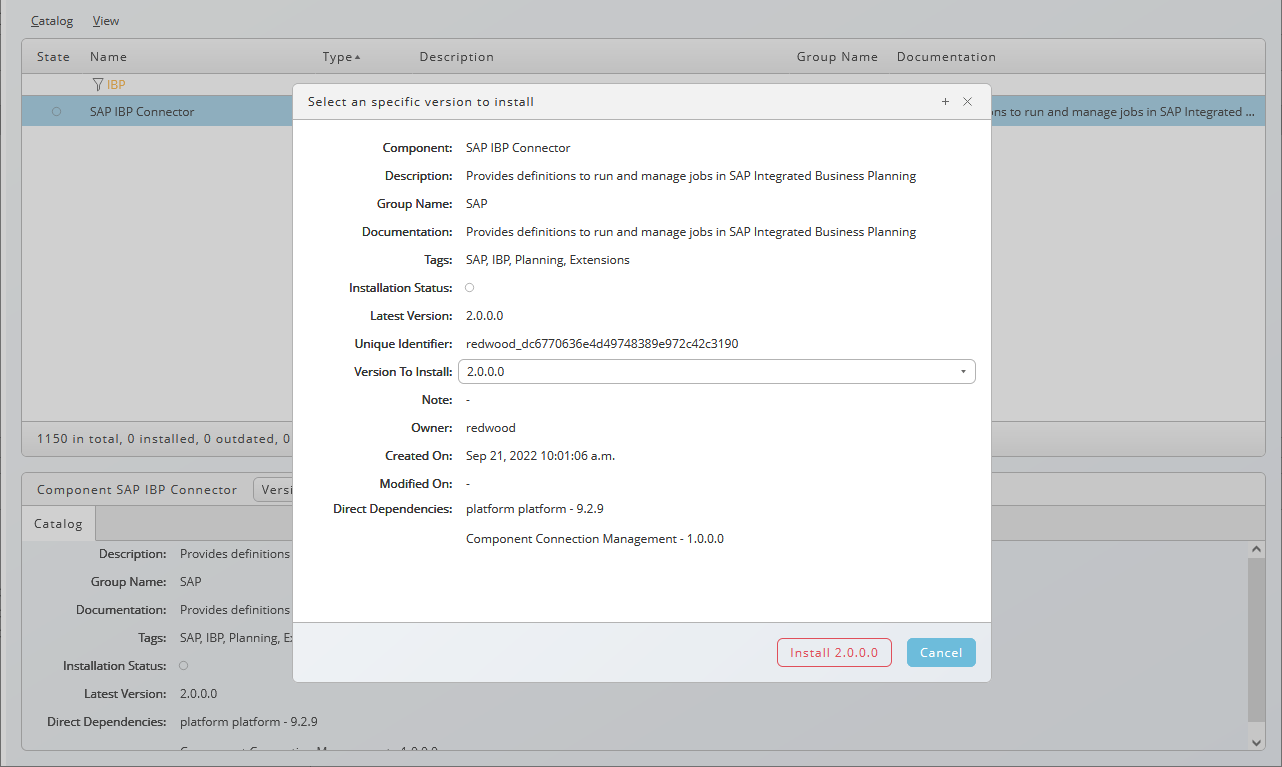Click the Group Name column header
This screenshot has height=767, width=1282.
(837, 57)
